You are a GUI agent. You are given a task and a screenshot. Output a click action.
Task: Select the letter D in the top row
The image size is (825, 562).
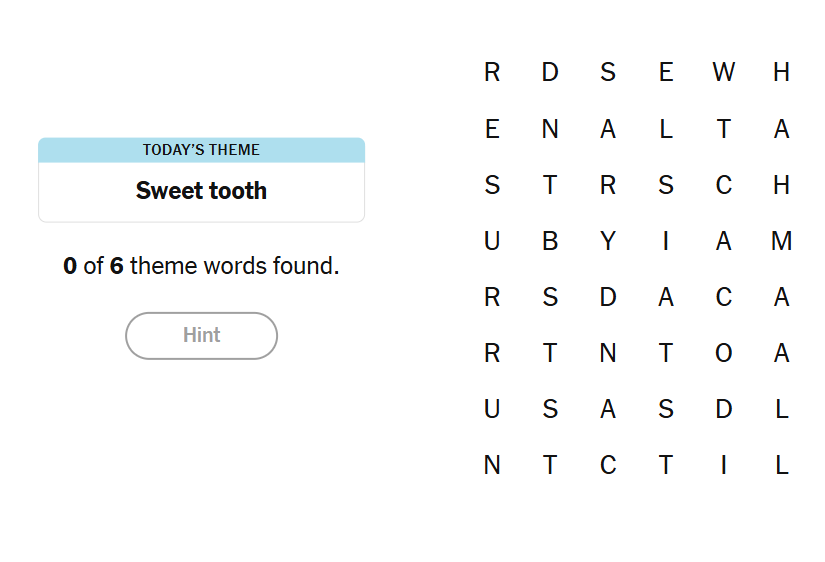(x=550, y=72)
